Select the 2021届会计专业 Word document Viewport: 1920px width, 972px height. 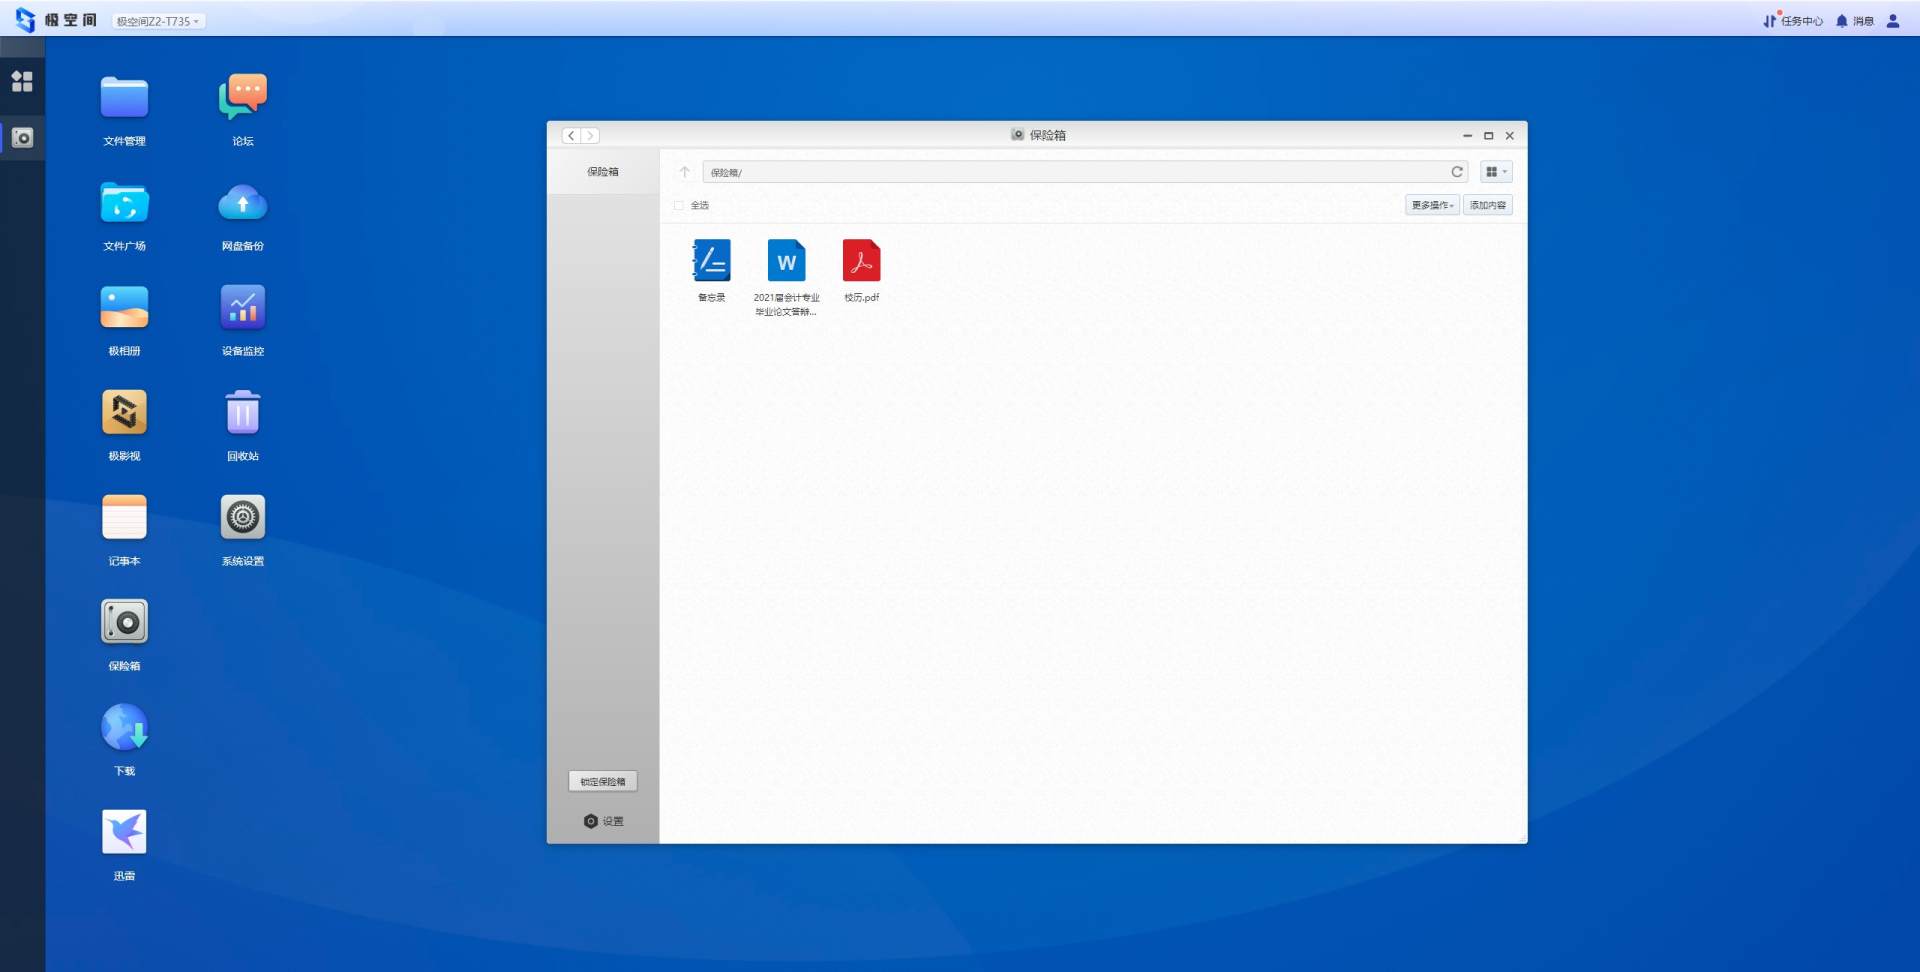pyautogui.click(x=786, y=278)
